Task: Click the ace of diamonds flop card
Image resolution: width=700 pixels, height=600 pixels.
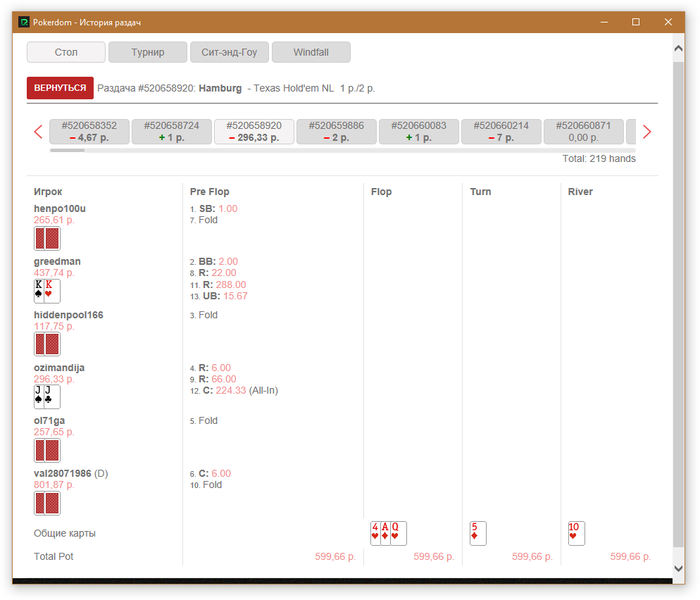Action: pos(385,533)
